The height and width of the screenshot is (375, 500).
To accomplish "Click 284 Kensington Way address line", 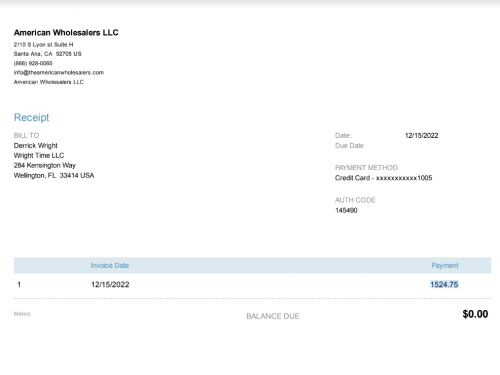I will point(45,165).
